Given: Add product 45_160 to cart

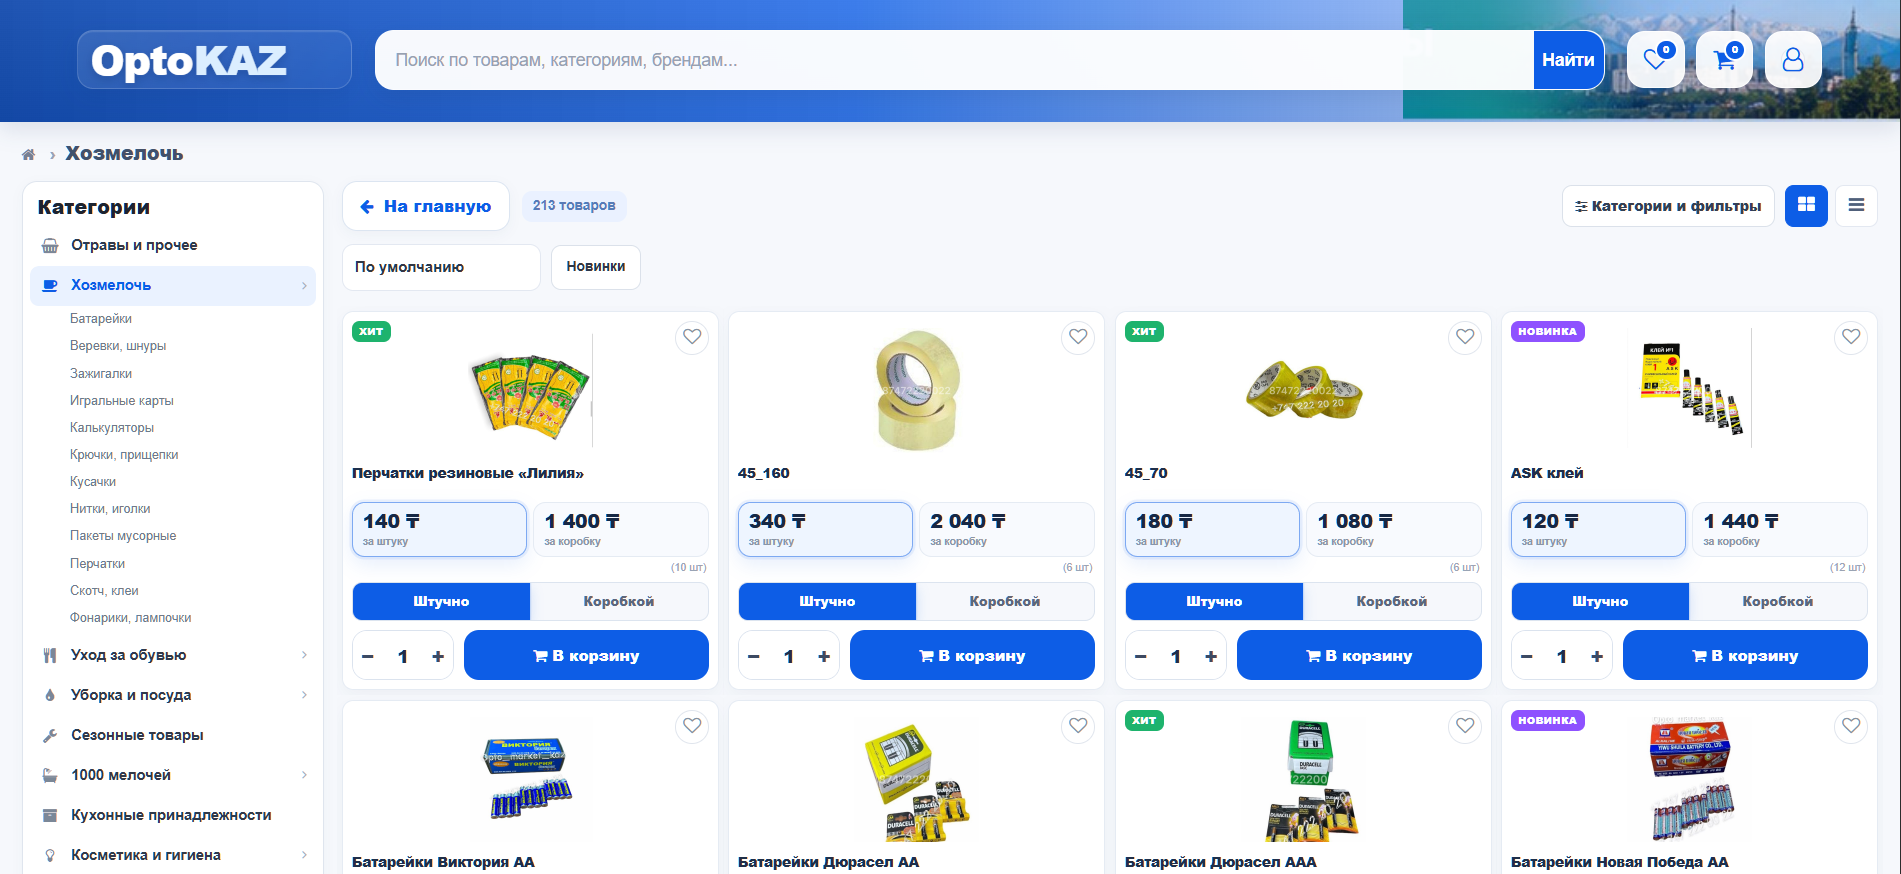Looking at the screenshot, I should [972, 655].
